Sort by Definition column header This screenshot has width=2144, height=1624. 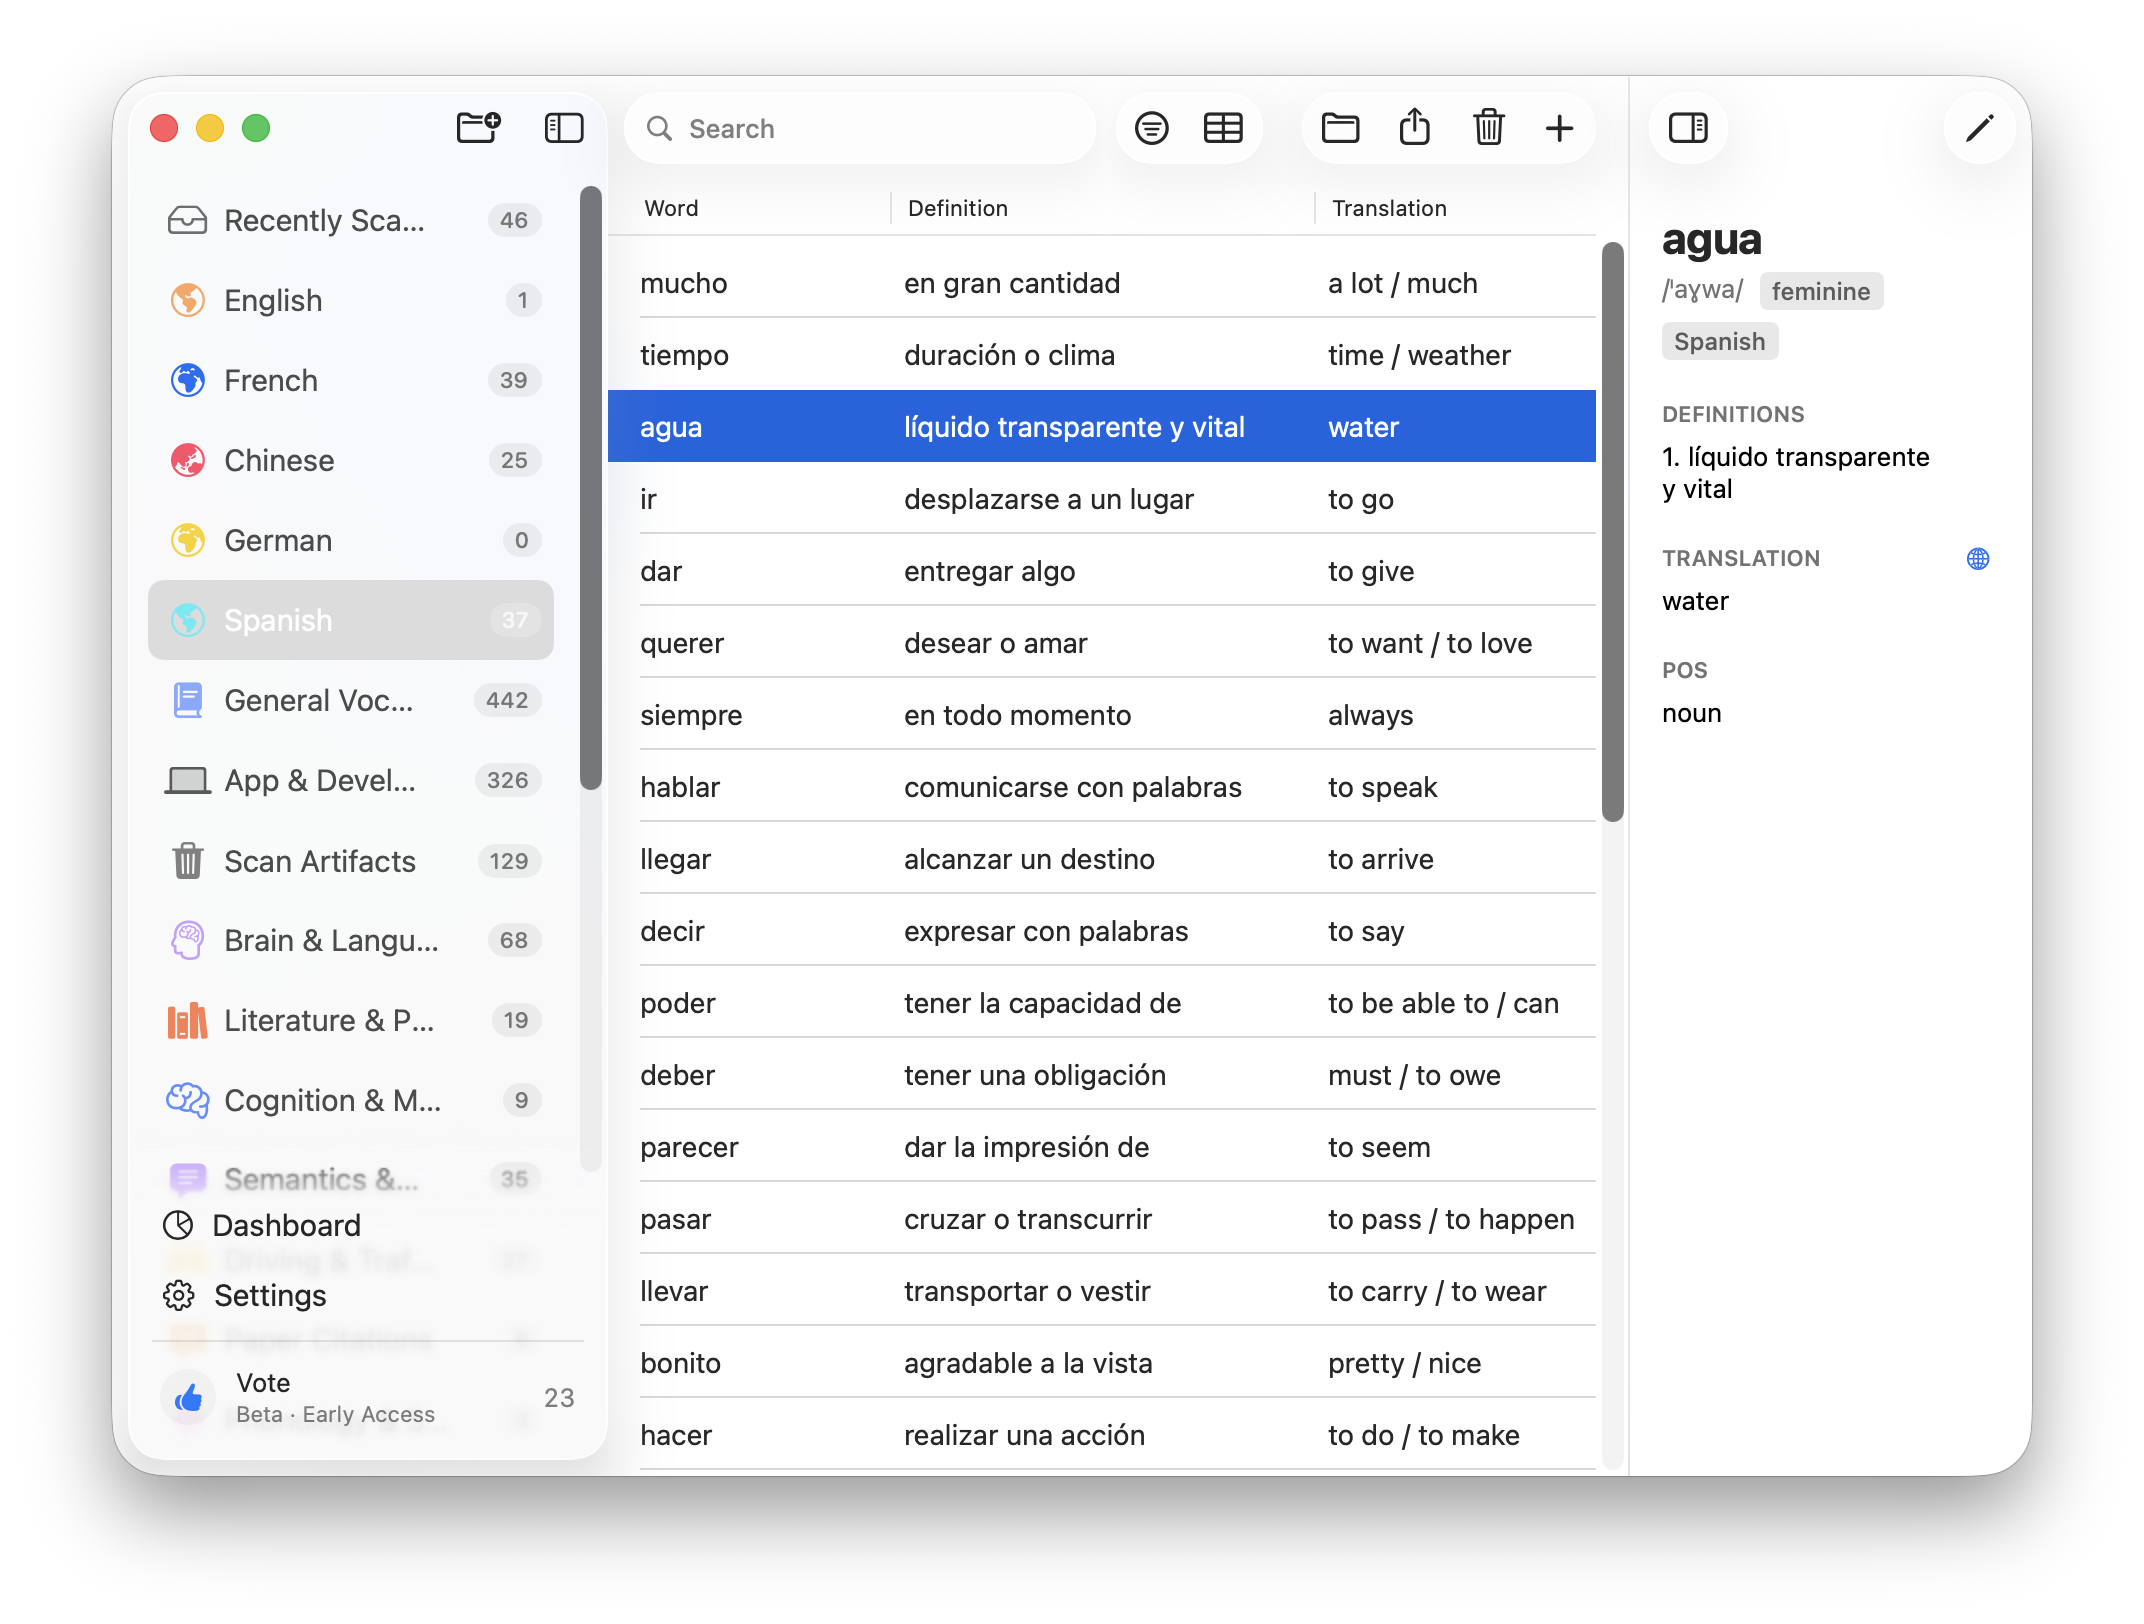click(x=957, y=208)
